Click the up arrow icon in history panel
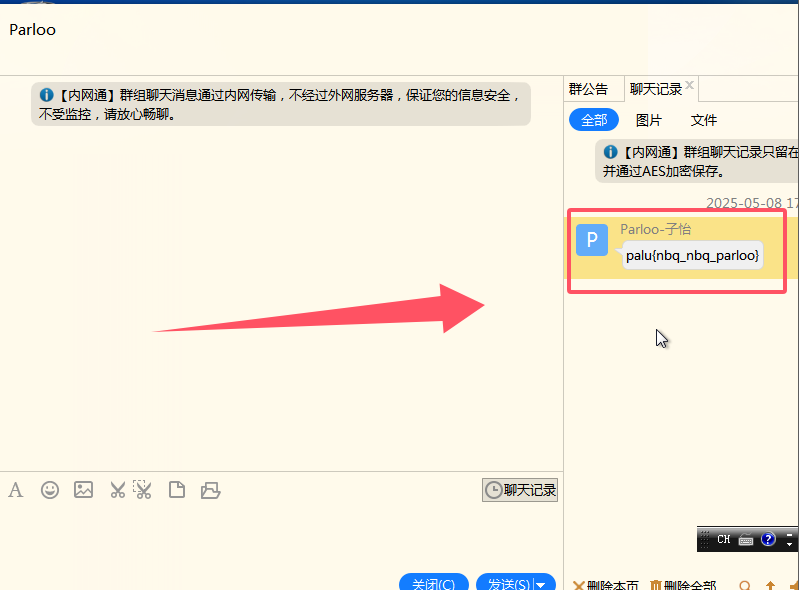 coord(770,585)
